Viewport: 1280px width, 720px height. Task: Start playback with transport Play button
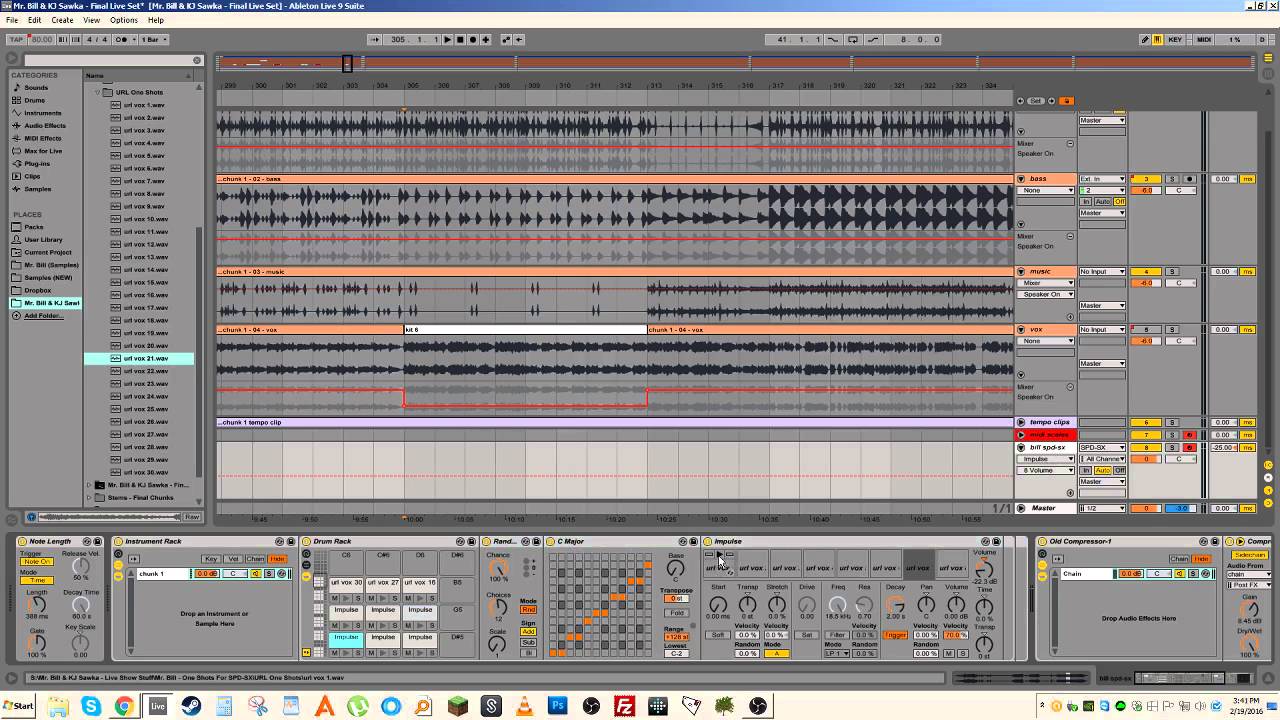pyautogui.click(x=447, y=39)
